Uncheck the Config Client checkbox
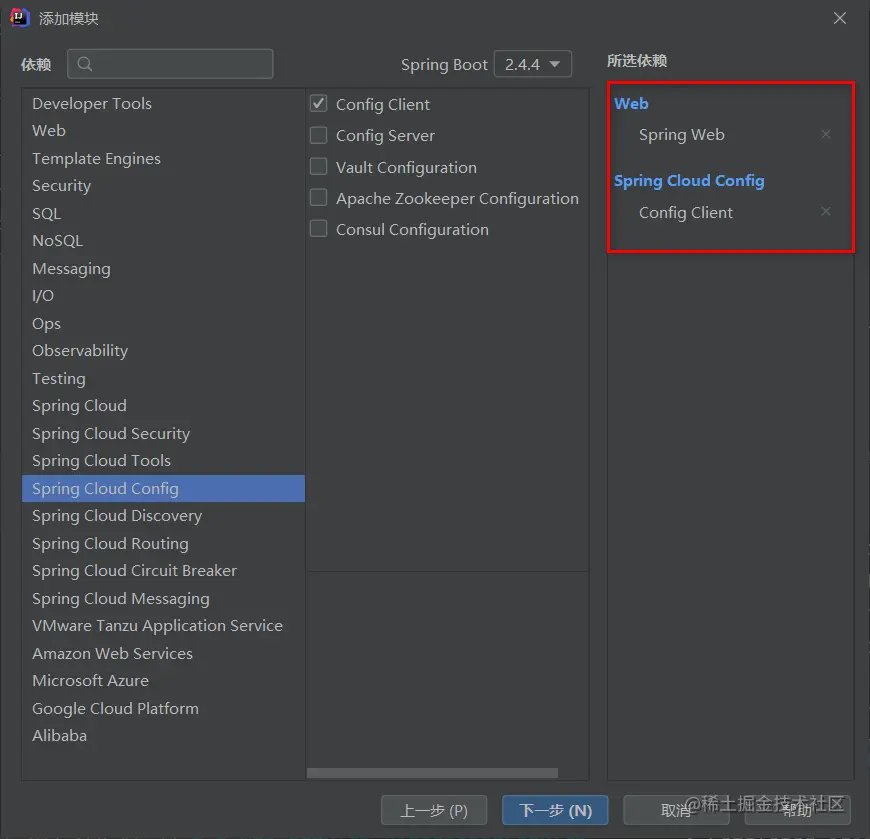The height and width of the screenshot is (839, 870). [x=318, y=104]
